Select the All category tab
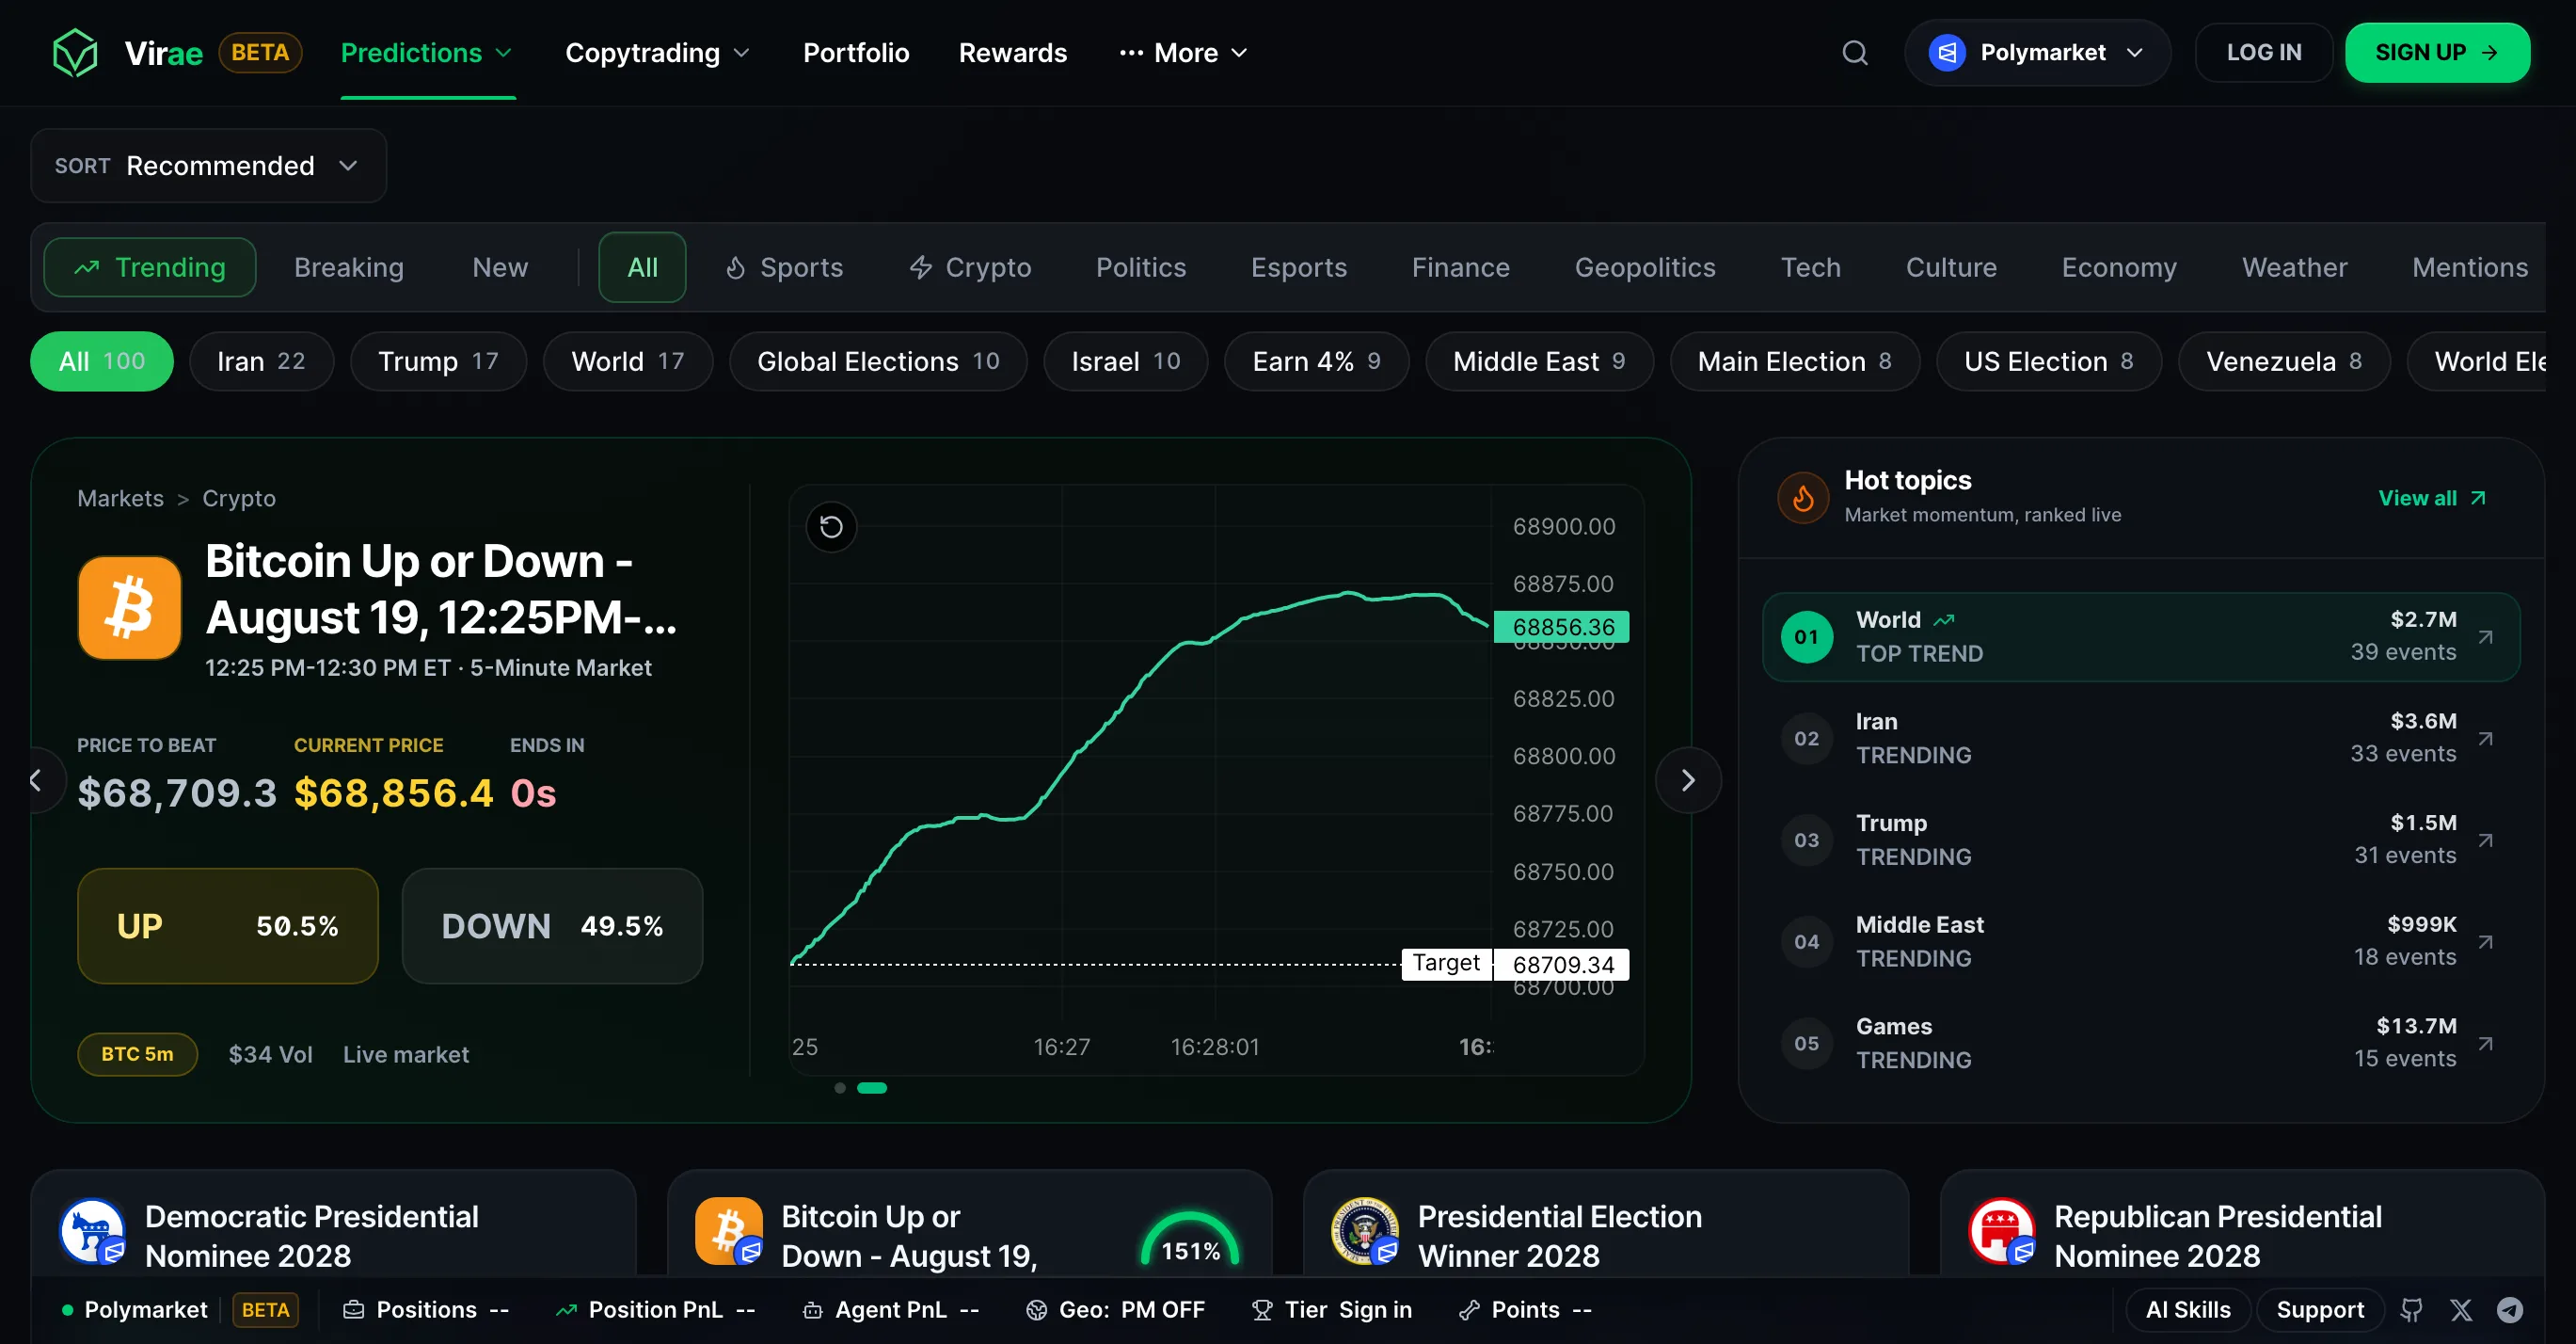 point(642,267)
